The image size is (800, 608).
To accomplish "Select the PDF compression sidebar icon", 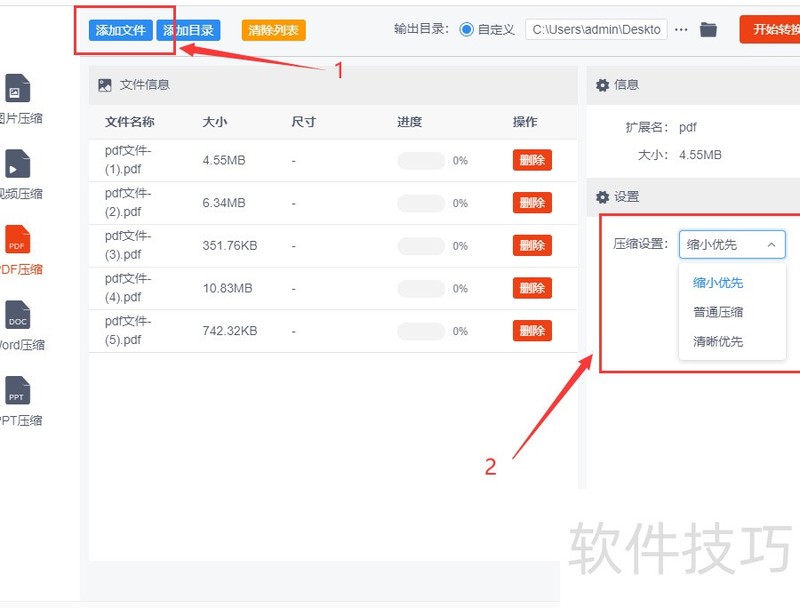I will (17, 241).
